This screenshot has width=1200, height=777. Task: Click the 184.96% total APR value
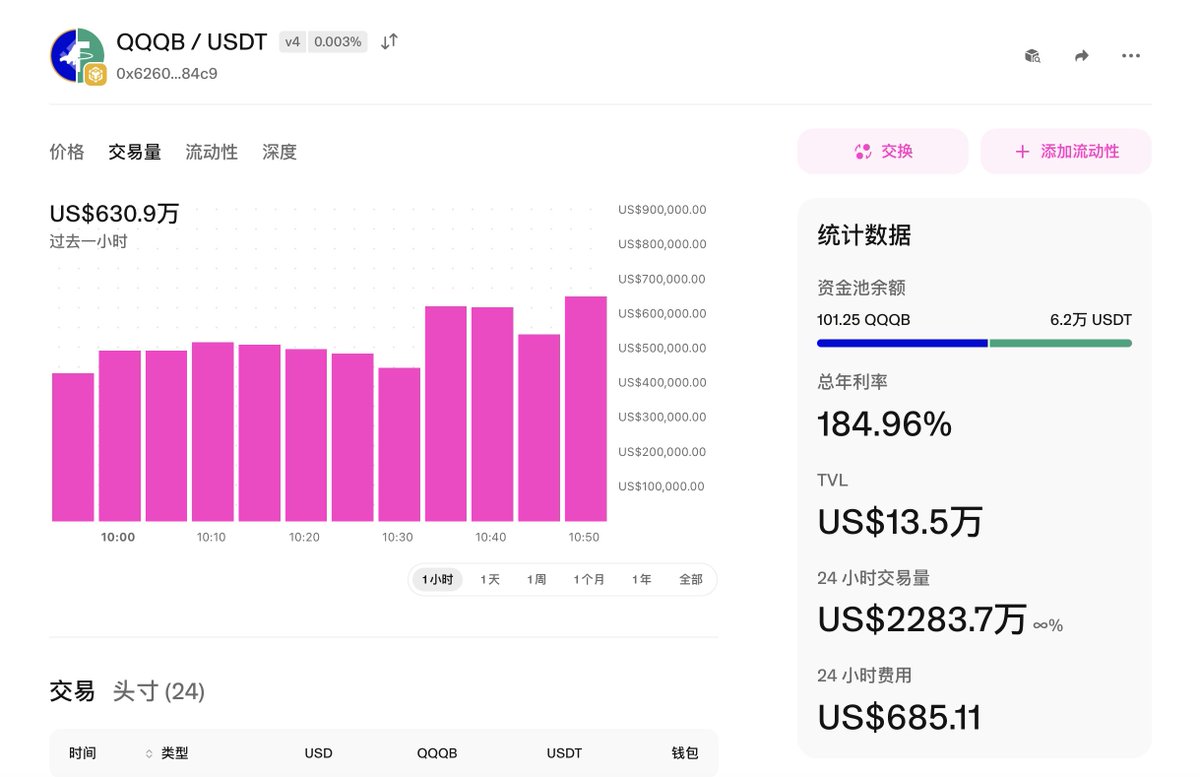(885, 425)
